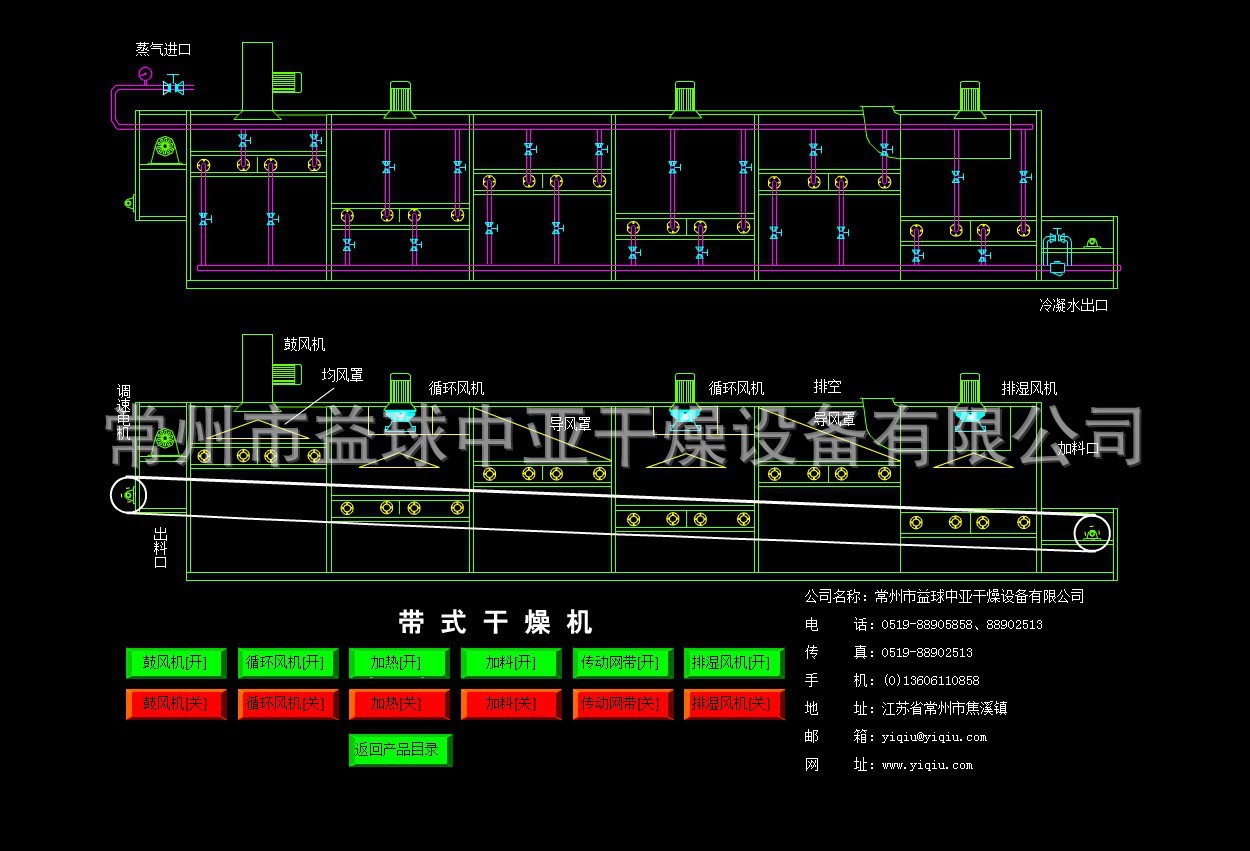Return to catalog via 返回产品目录
The image size is (1250, 851).
click(x=400, y=750)
